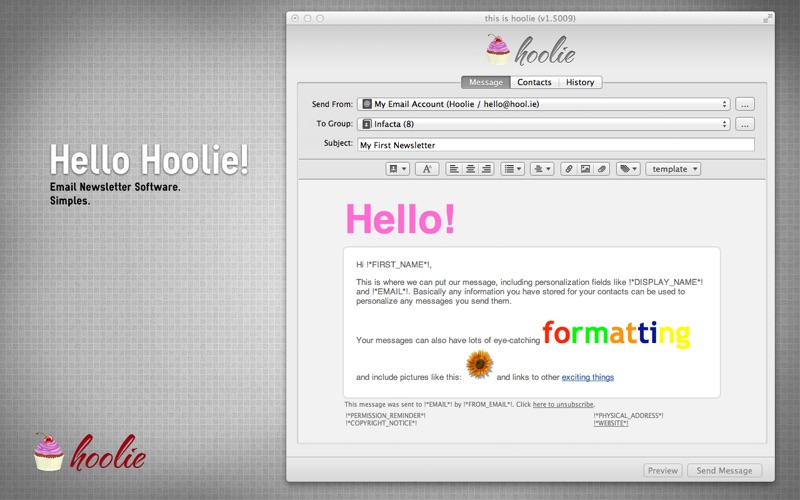Attach a file with the paperclip icon
The height and width of the screenshot is (500, 800).
point(602,169)
